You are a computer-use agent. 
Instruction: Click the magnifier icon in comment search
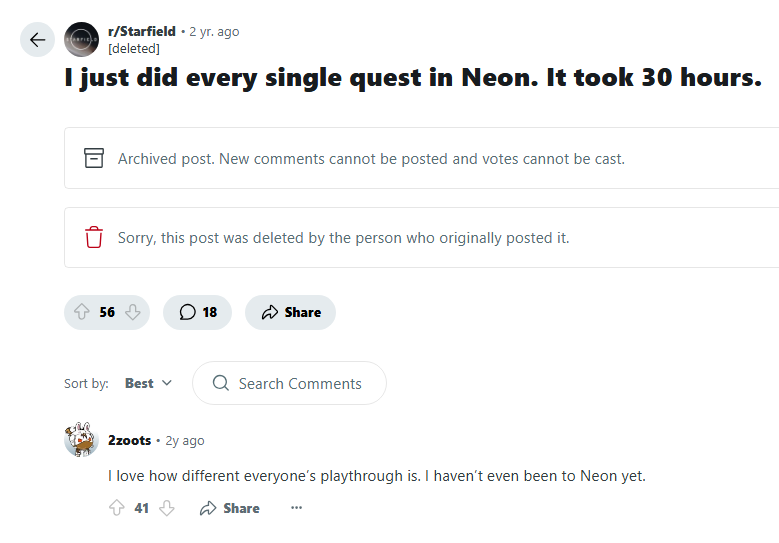click(221, 383)
